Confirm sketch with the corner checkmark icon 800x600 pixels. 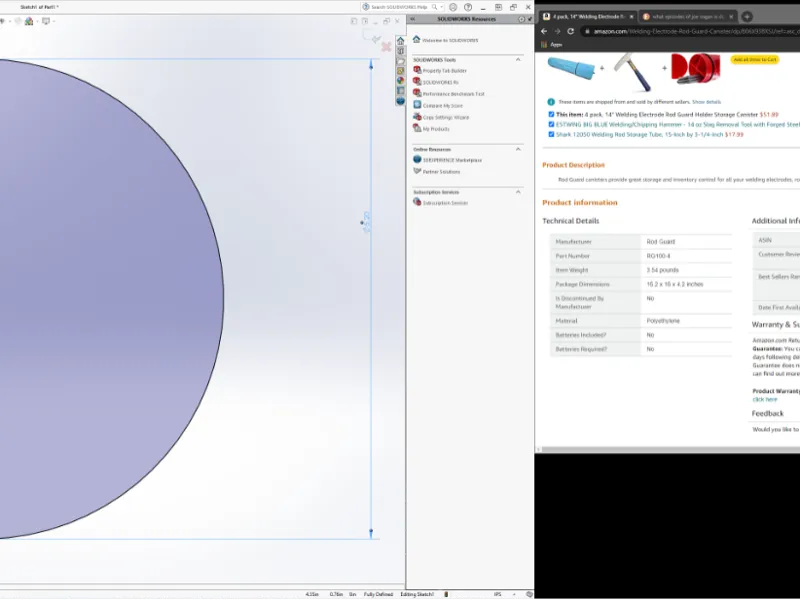coord(376,39)
